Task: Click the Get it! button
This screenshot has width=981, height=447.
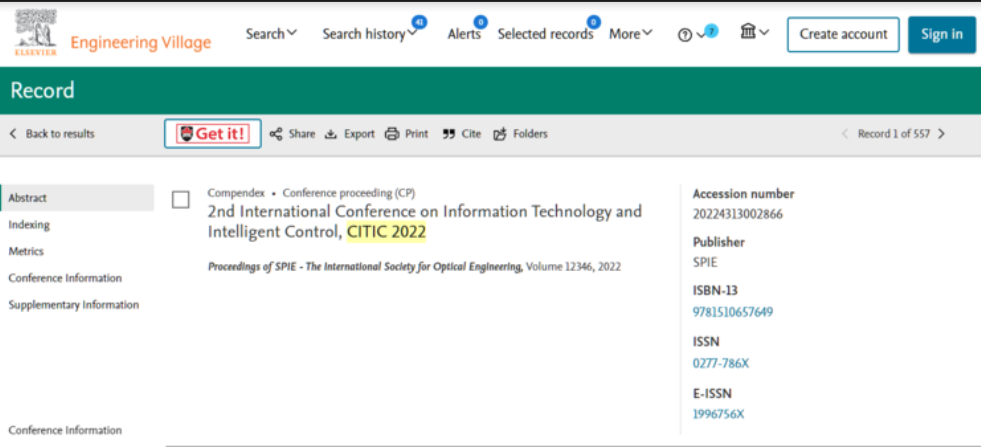Action: click(x=212, y=134)
